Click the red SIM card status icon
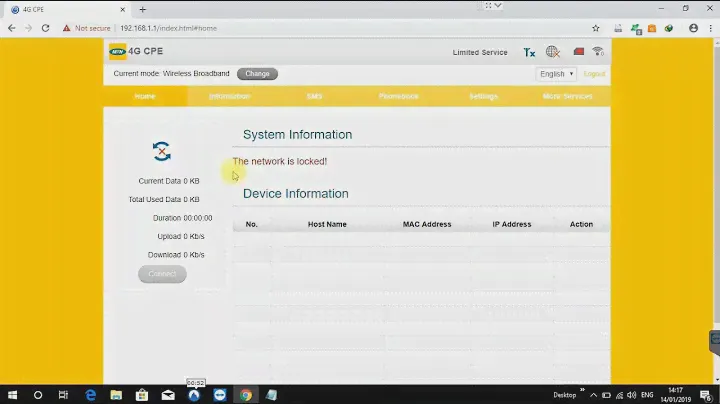The width and height of the screenshot is (720, 404). pyautogui.click(x=578, y=52)
